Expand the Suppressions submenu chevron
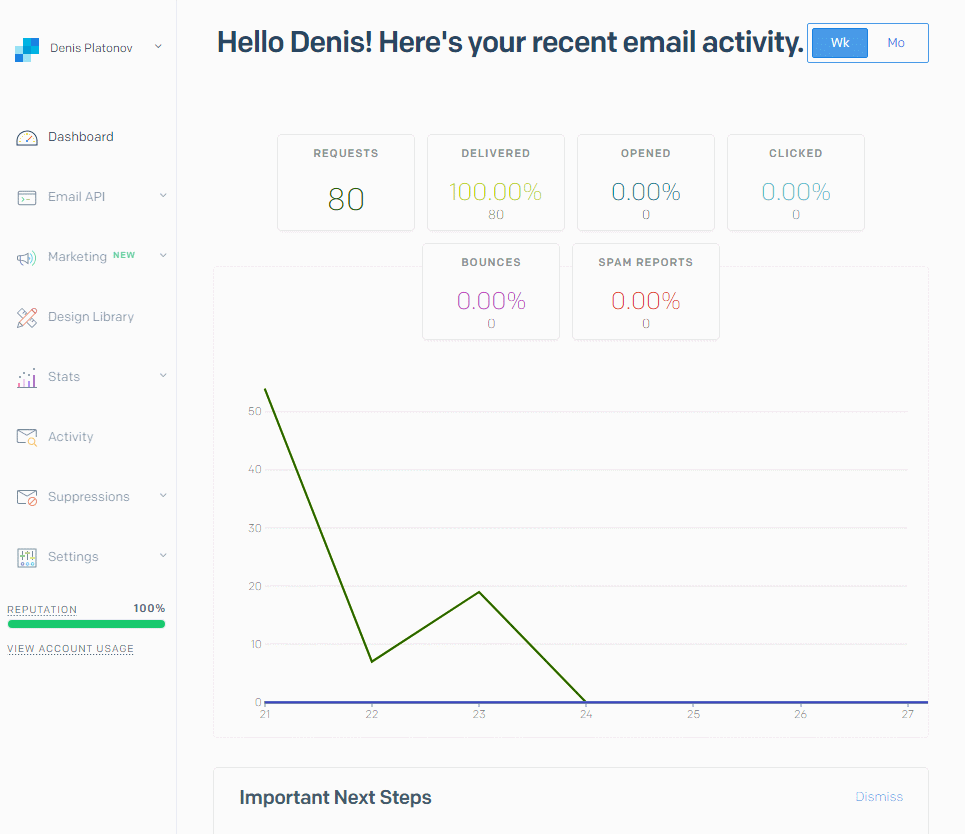Image resolution: width=965 pixels, height=834 pixels. click(163, 496)
